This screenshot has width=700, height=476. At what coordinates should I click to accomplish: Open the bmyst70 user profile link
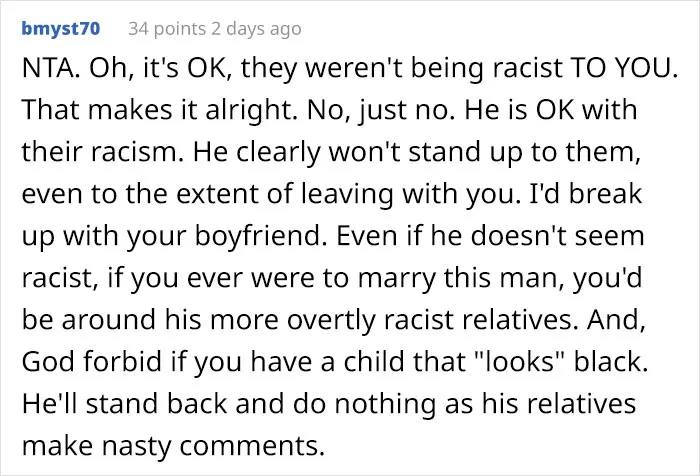61,29
